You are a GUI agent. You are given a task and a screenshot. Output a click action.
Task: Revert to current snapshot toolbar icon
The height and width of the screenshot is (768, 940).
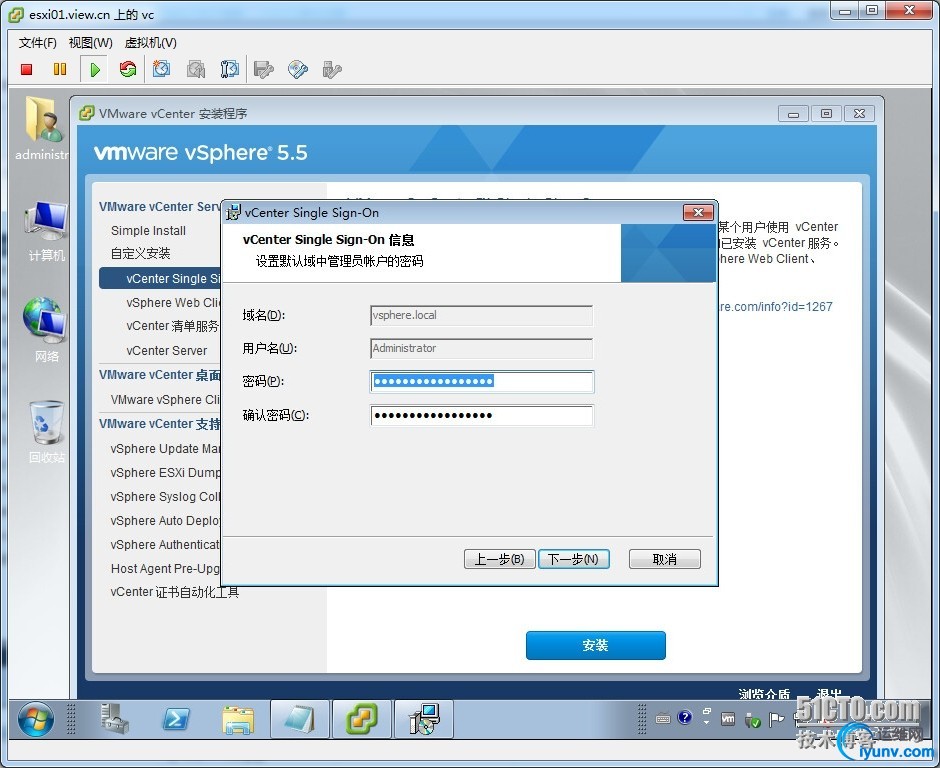196,70
